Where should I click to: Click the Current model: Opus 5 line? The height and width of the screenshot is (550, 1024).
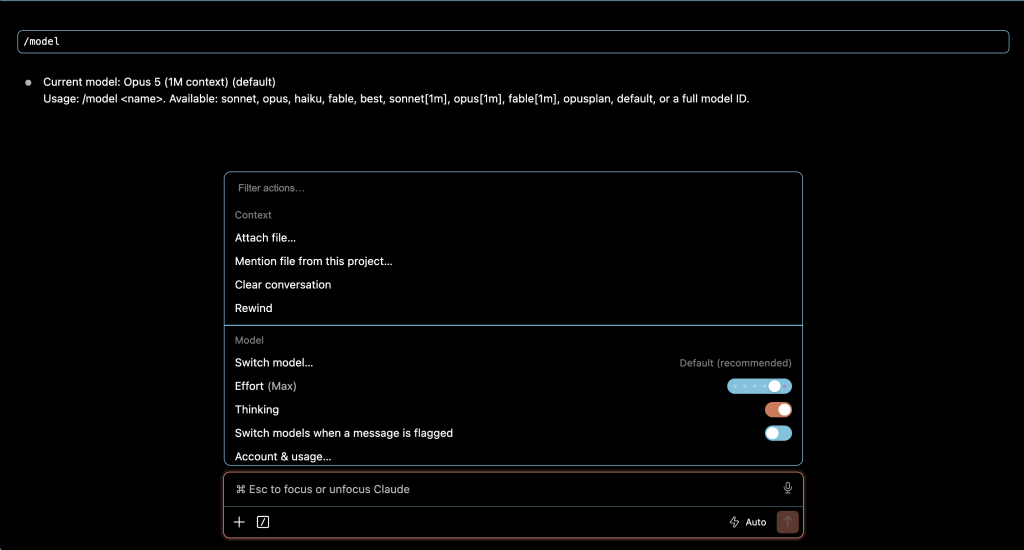pyautogui.click(x=159, y=82)
